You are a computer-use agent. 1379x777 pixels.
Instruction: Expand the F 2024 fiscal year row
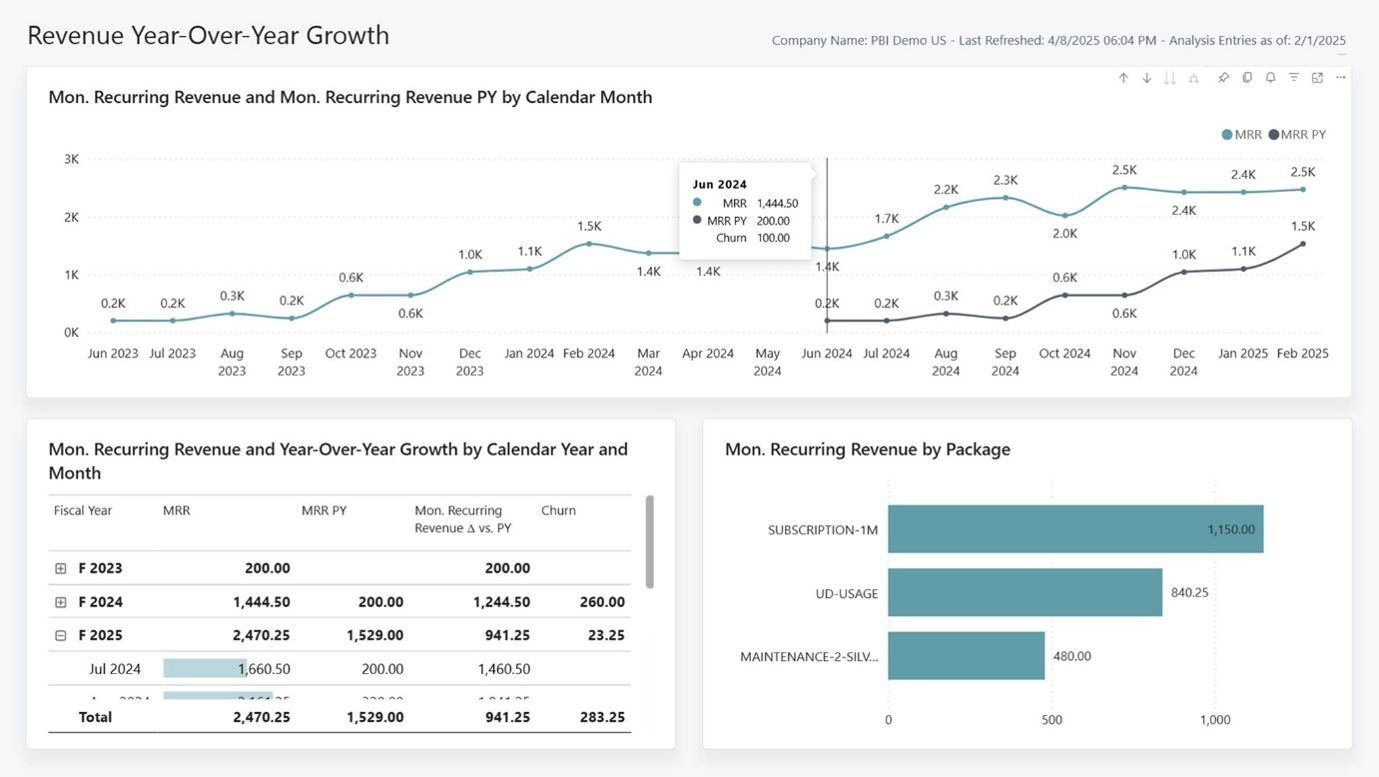pyautogui.click(x=61, y=602)
